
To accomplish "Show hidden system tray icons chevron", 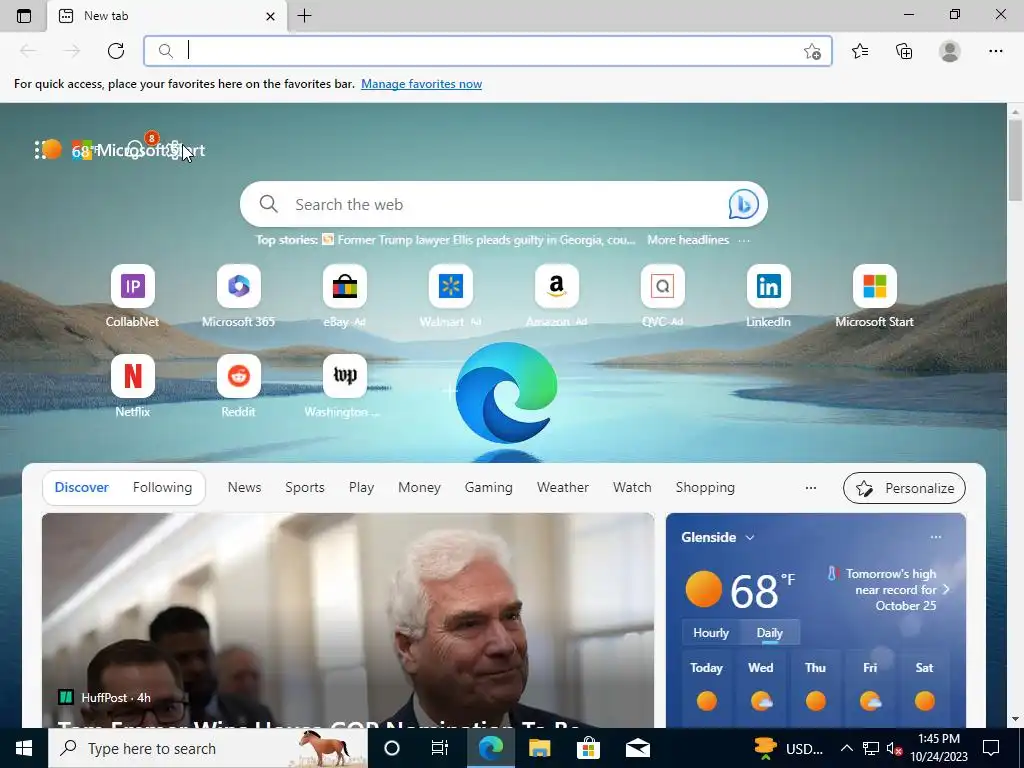I will pos(846,748).
